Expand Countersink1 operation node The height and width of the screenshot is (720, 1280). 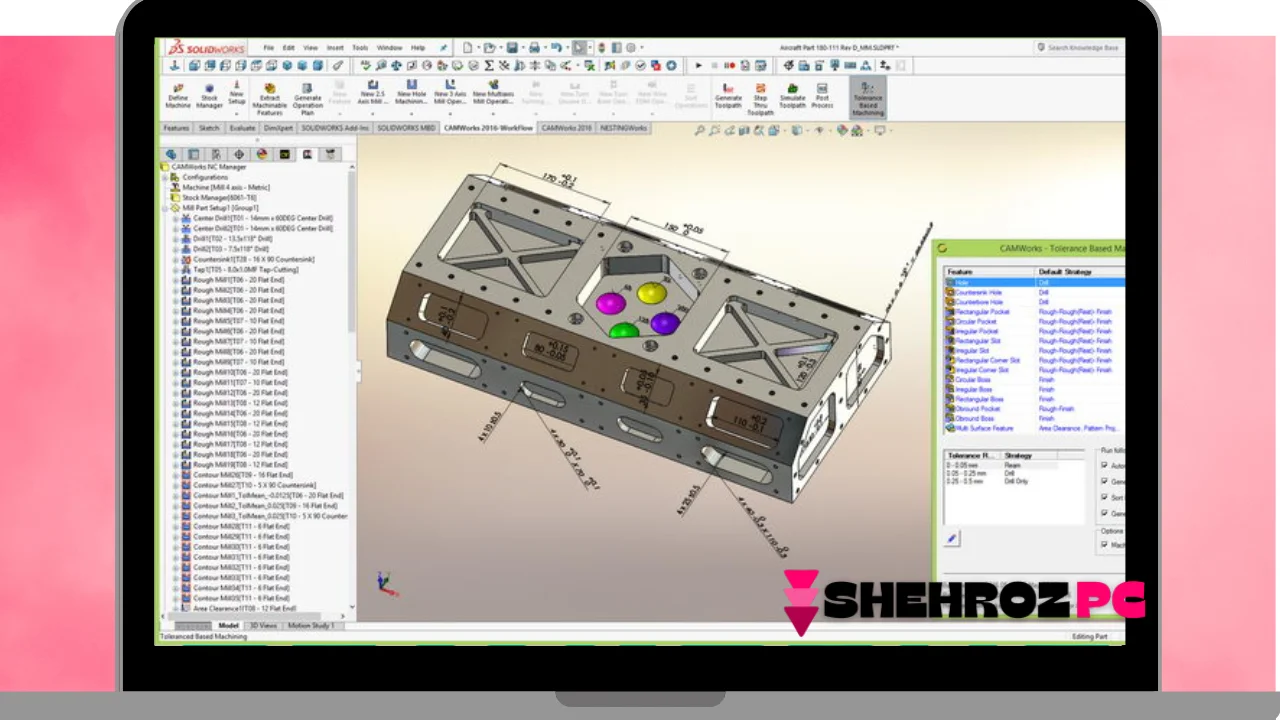click(176, 259)
